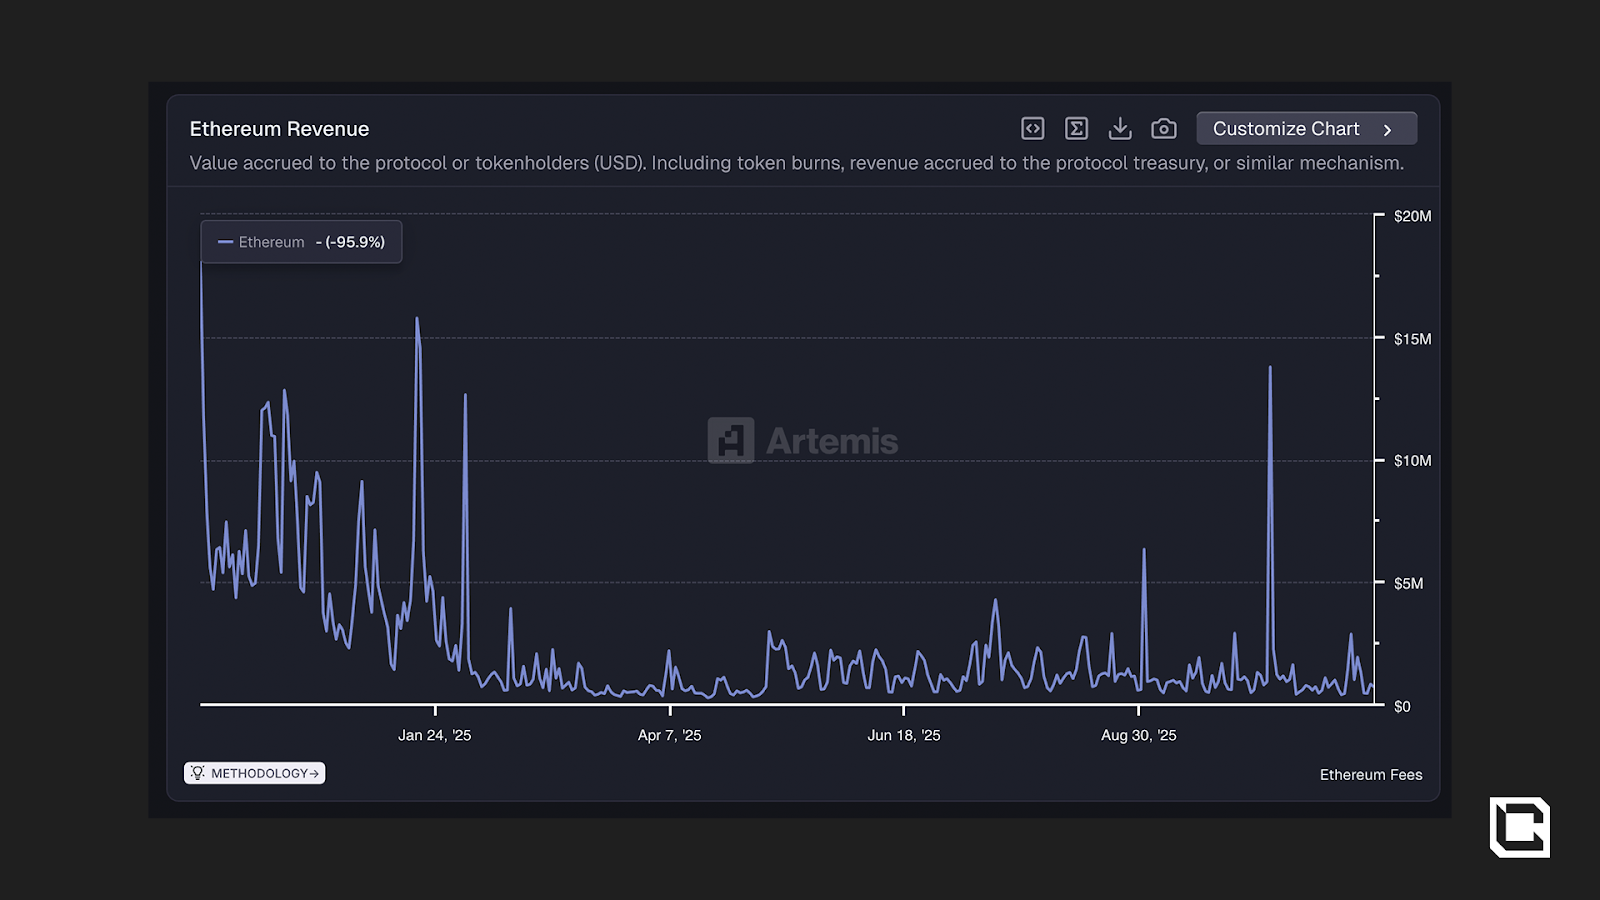The width and height of the screenshot is (1600, 900).
Task: Select the Jun 18, '25 axis marker
Action: click(903, 735)
